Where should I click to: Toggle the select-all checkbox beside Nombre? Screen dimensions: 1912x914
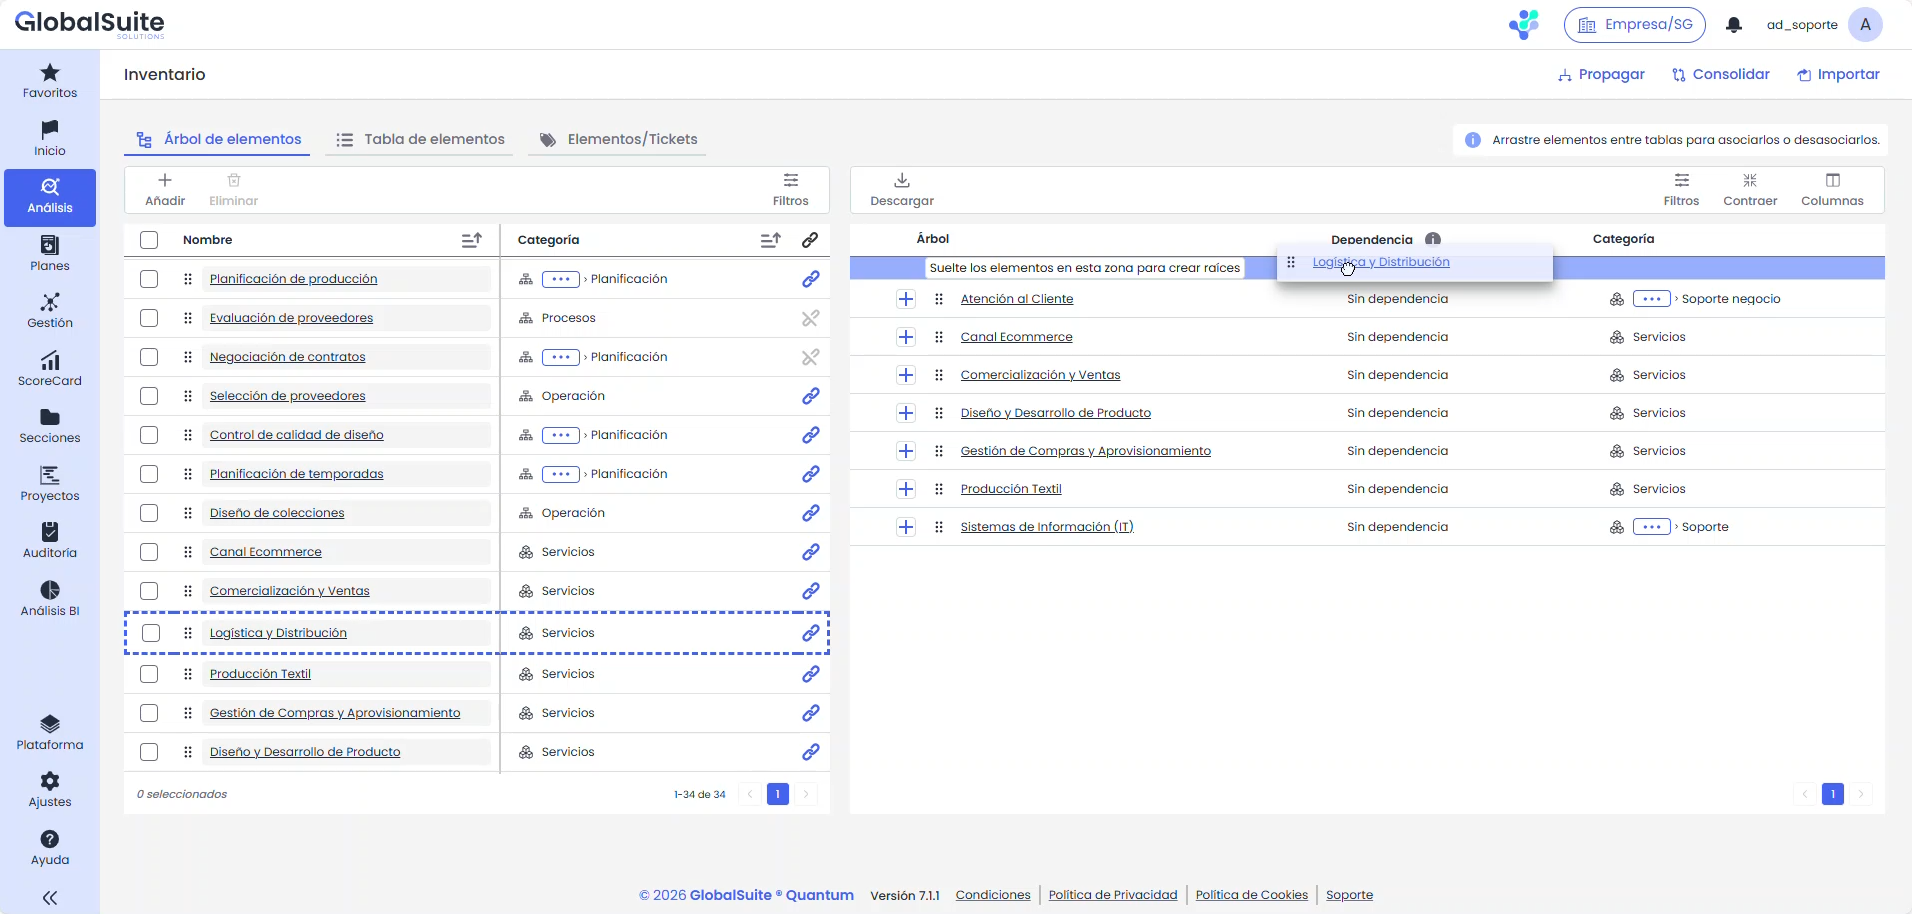[x=149, y=240]
